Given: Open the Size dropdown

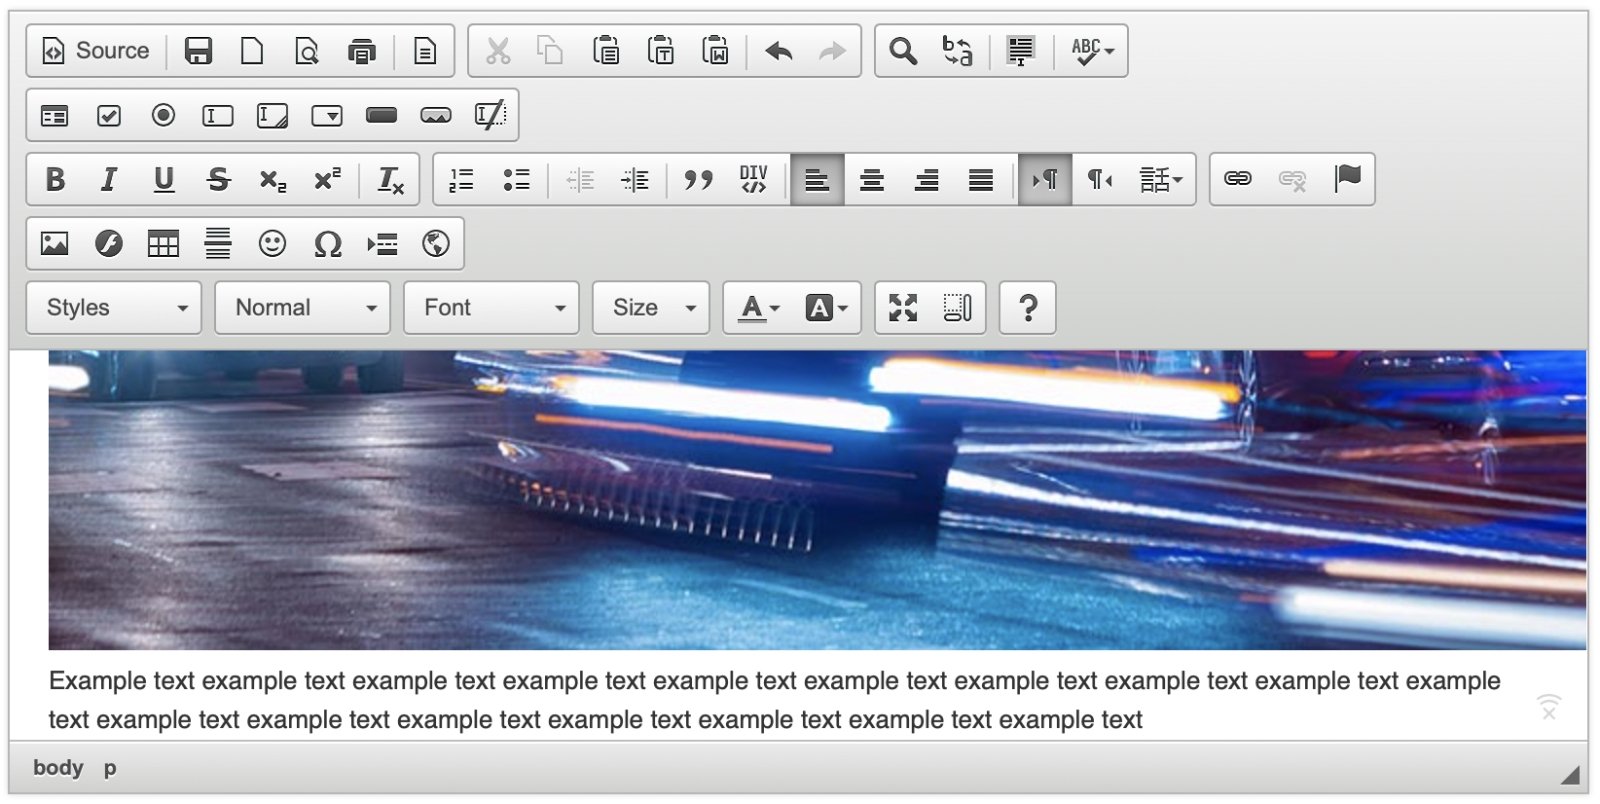Looking at the screenshot, I should coord(651,308).
